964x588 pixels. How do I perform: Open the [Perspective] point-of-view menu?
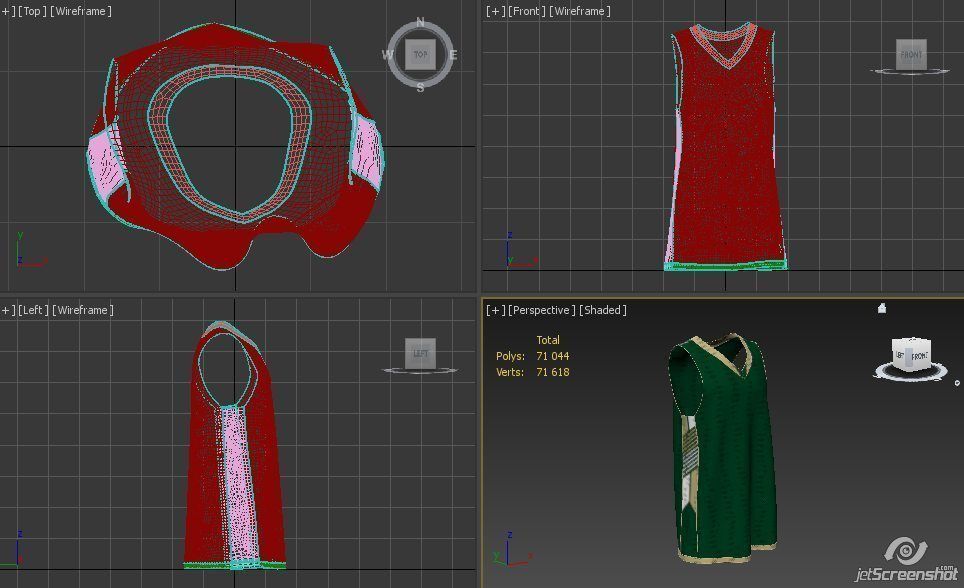coord(542,310)
